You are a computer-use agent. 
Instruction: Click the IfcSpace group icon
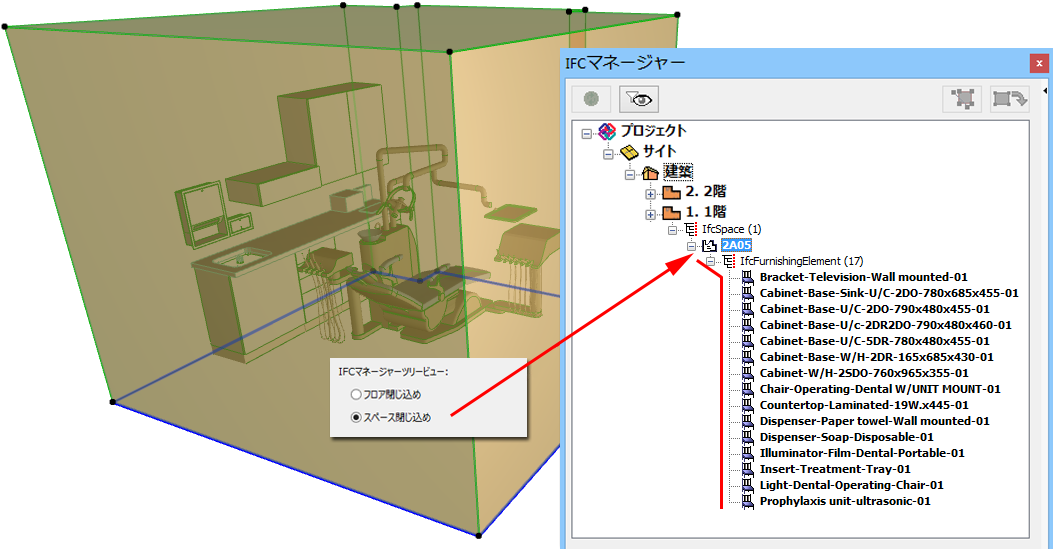point(690,230)
